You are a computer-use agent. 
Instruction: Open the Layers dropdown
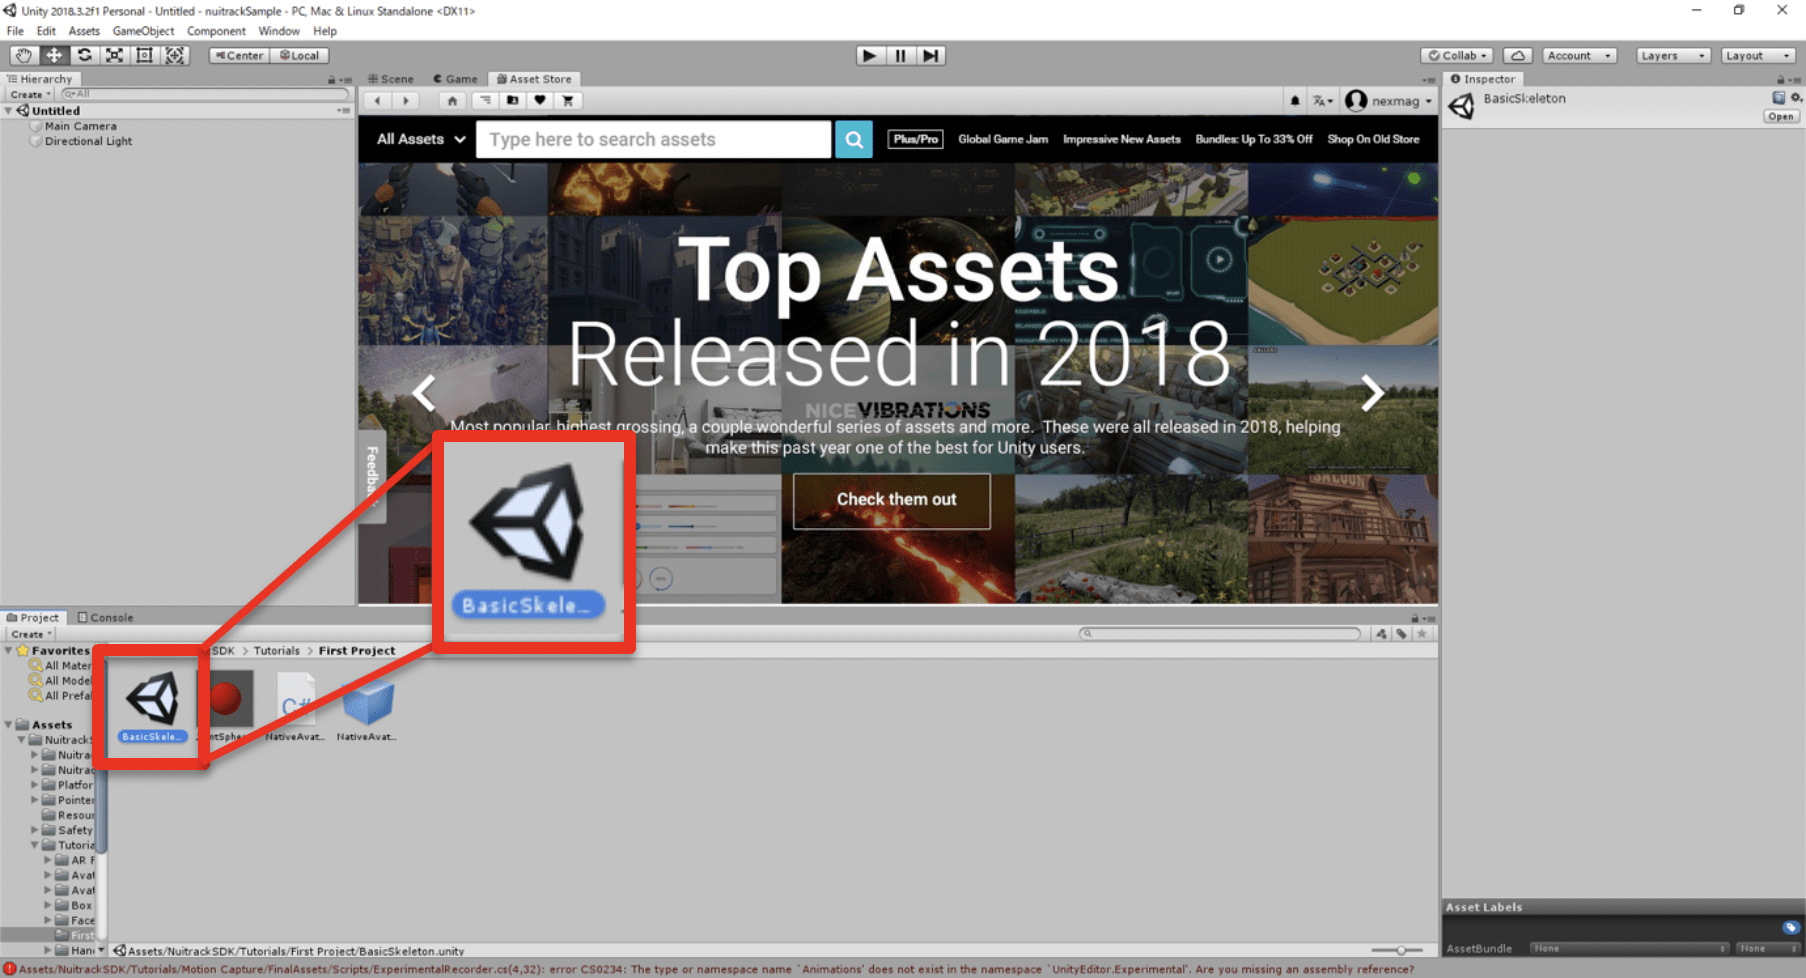(x=1673, y=56)
